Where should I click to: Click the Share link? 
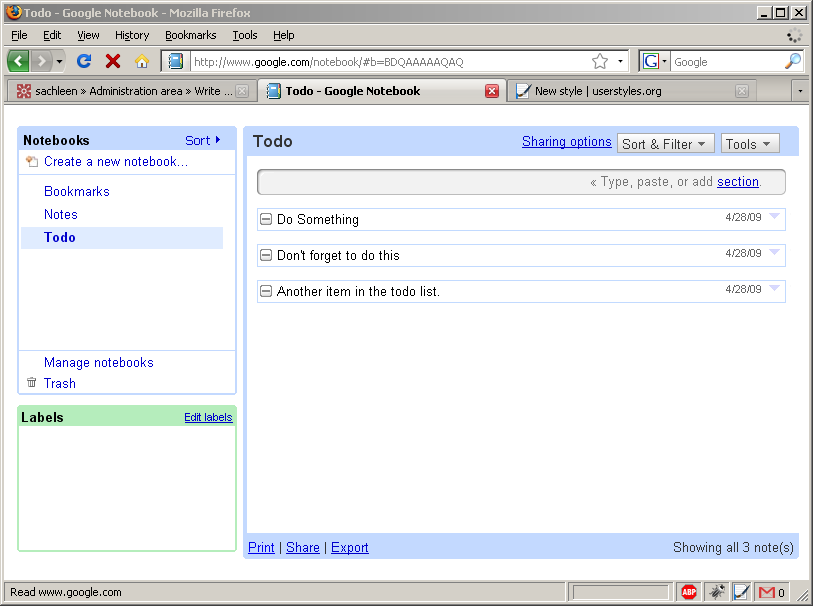(x=303, y=547)
